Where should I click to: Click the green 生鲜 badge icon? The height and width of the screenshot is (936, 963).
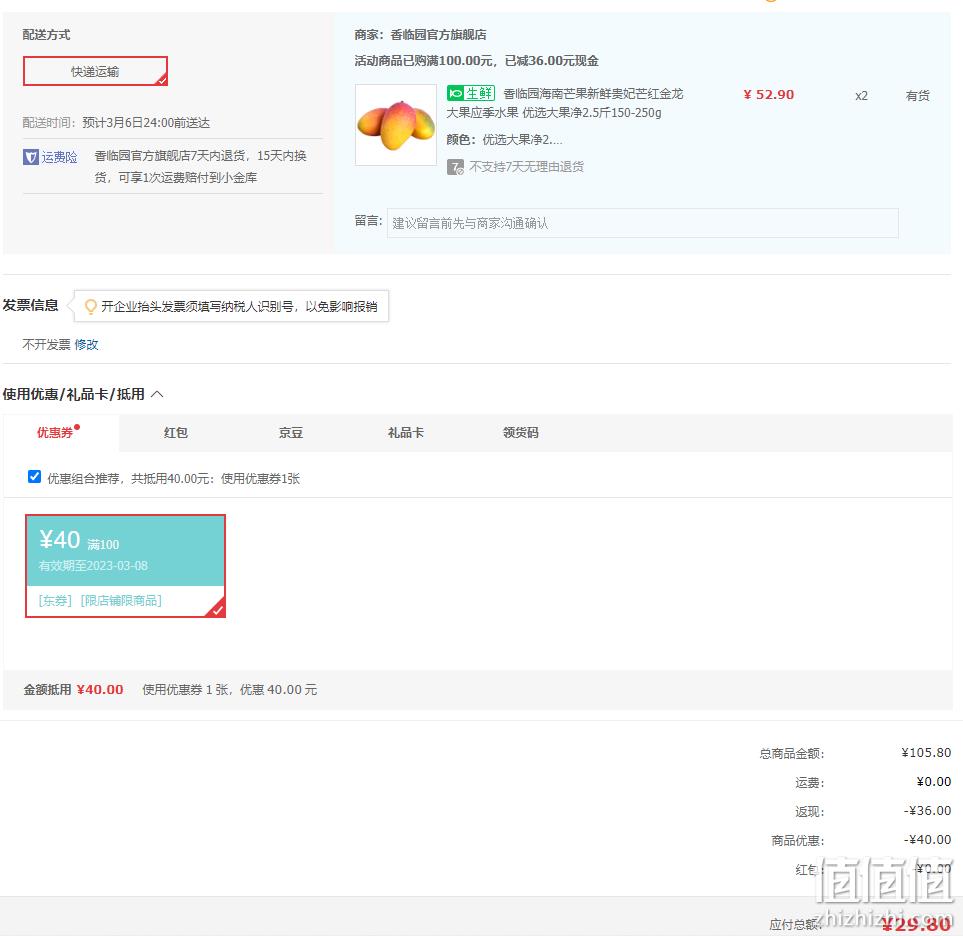tap(470, 93)
